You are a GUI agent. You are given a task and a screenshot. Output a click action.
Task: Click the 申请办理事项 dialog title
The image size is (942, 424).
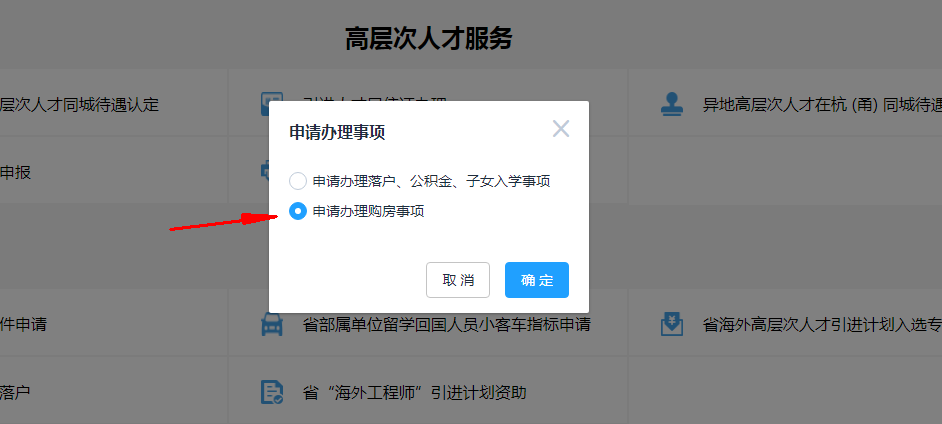[337, 133]
